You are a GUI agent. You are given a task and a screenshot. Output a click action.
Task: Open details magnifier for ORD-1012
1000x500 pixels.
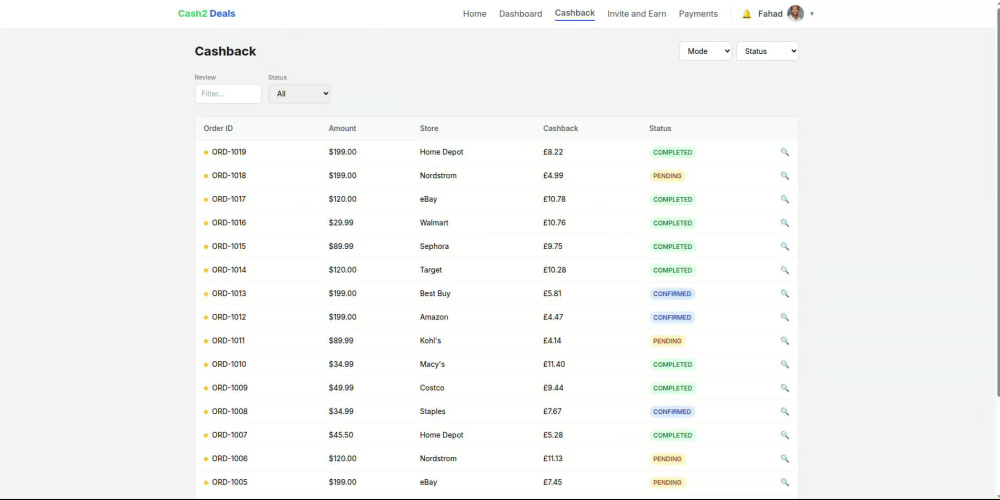point(784,318)
